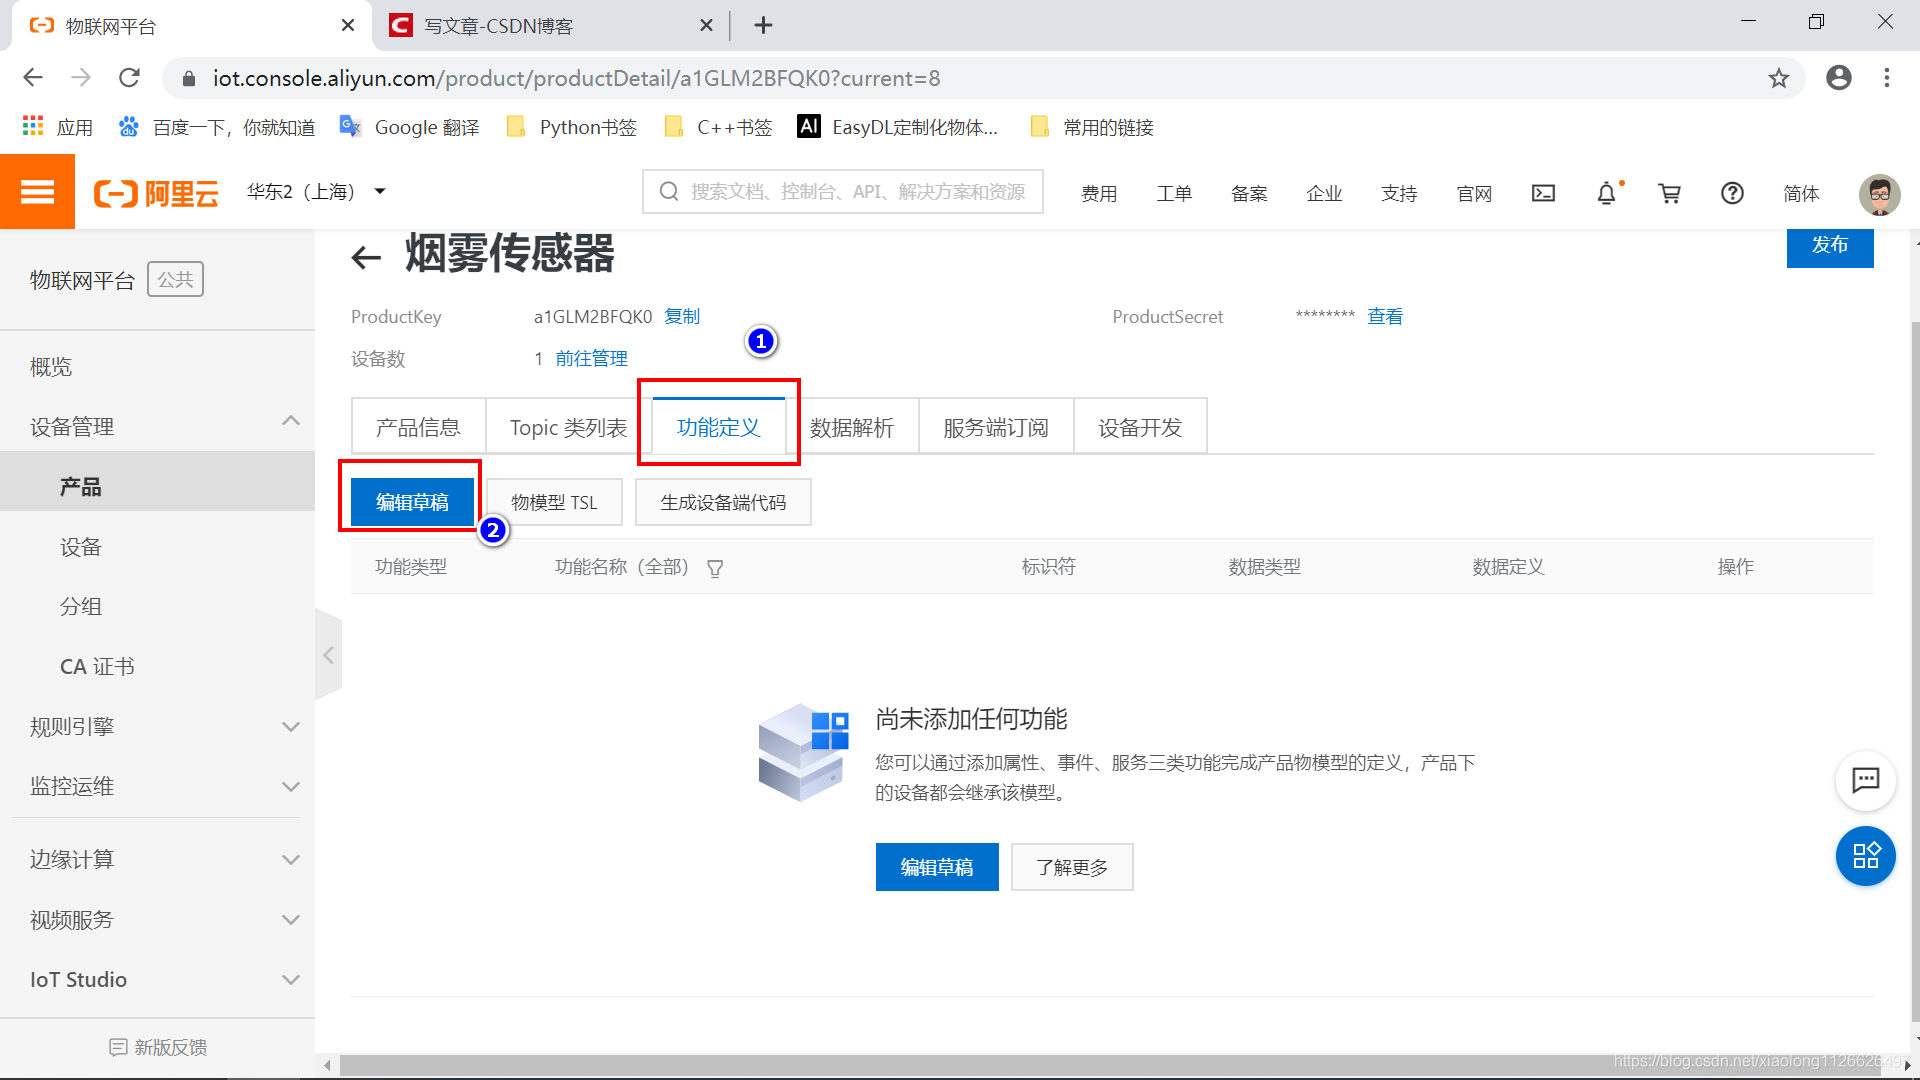Switch to the 数据解析 tab
This screenshot has height=1080, width=1920.
click(851, 427)
